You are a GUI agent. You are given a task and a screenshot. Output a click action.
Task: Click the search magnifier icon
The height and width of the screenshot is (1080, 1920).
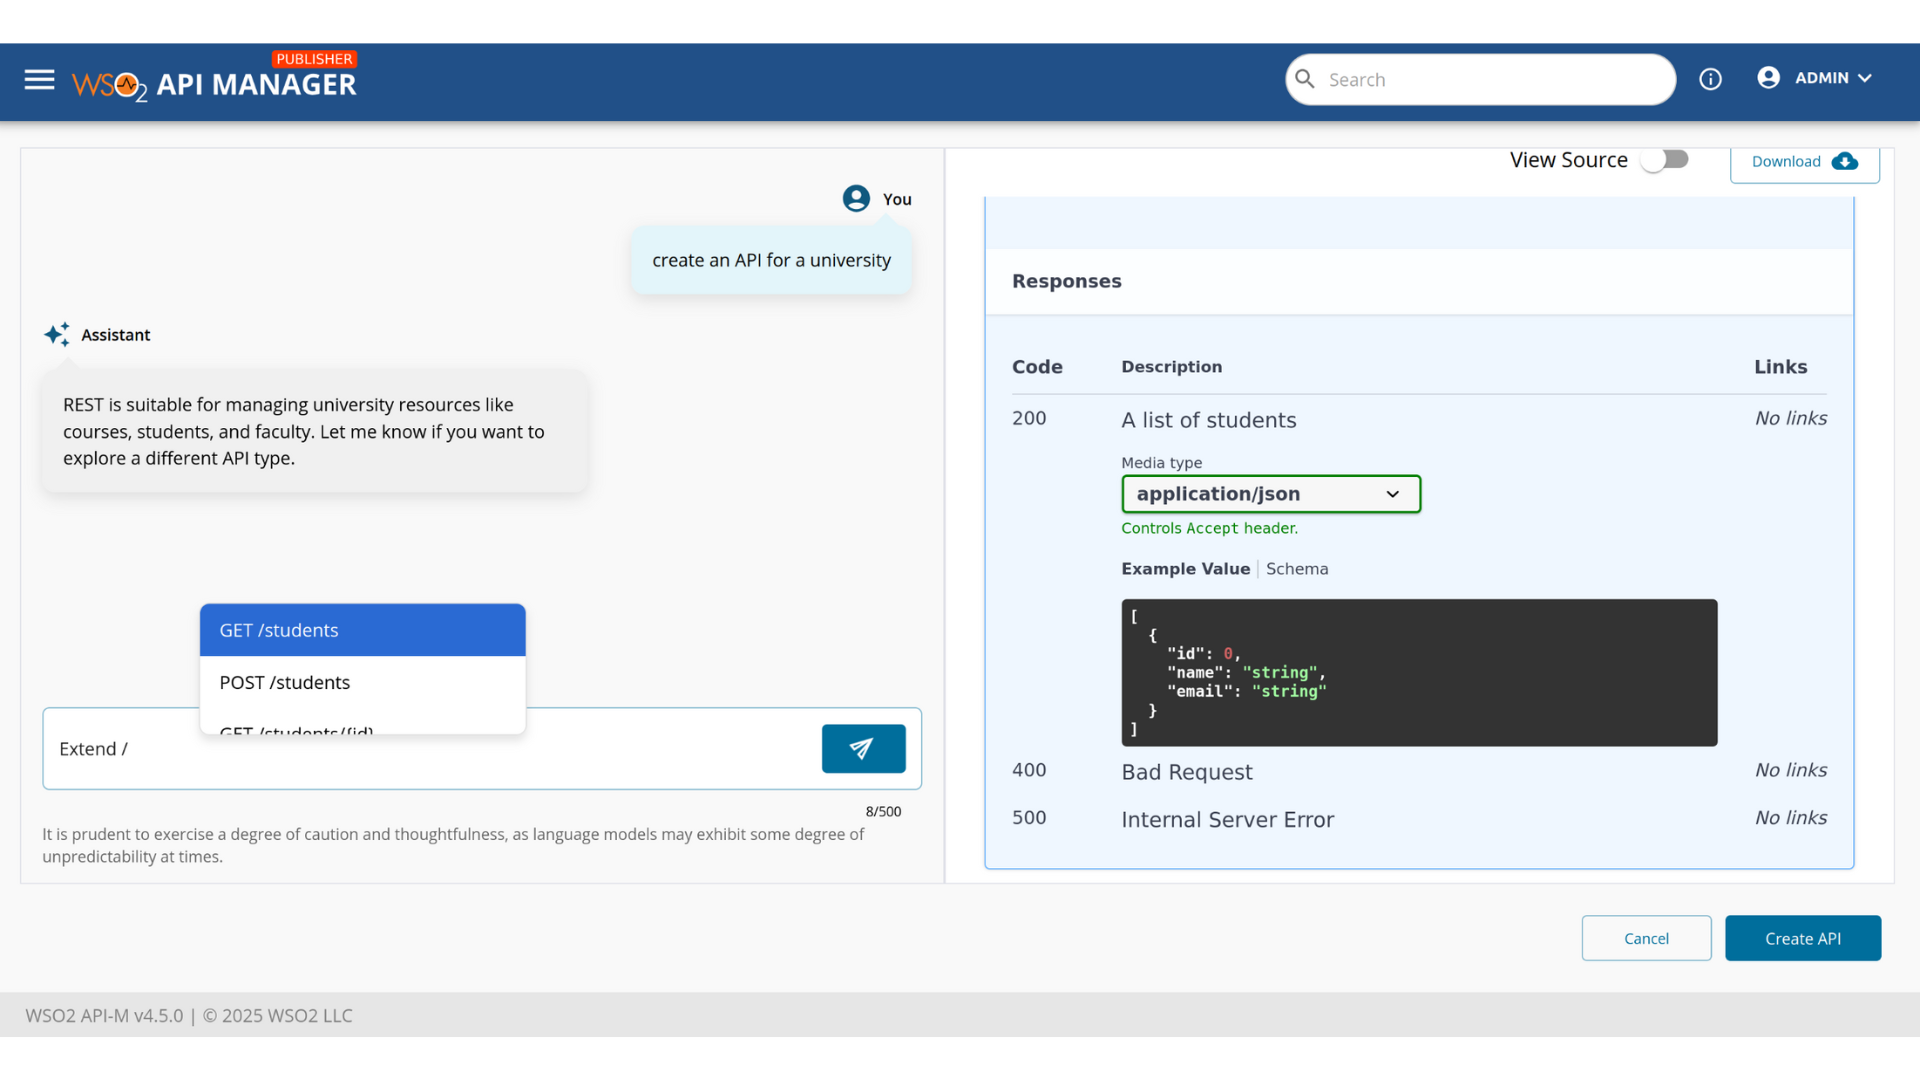[x=1305, y=79]
